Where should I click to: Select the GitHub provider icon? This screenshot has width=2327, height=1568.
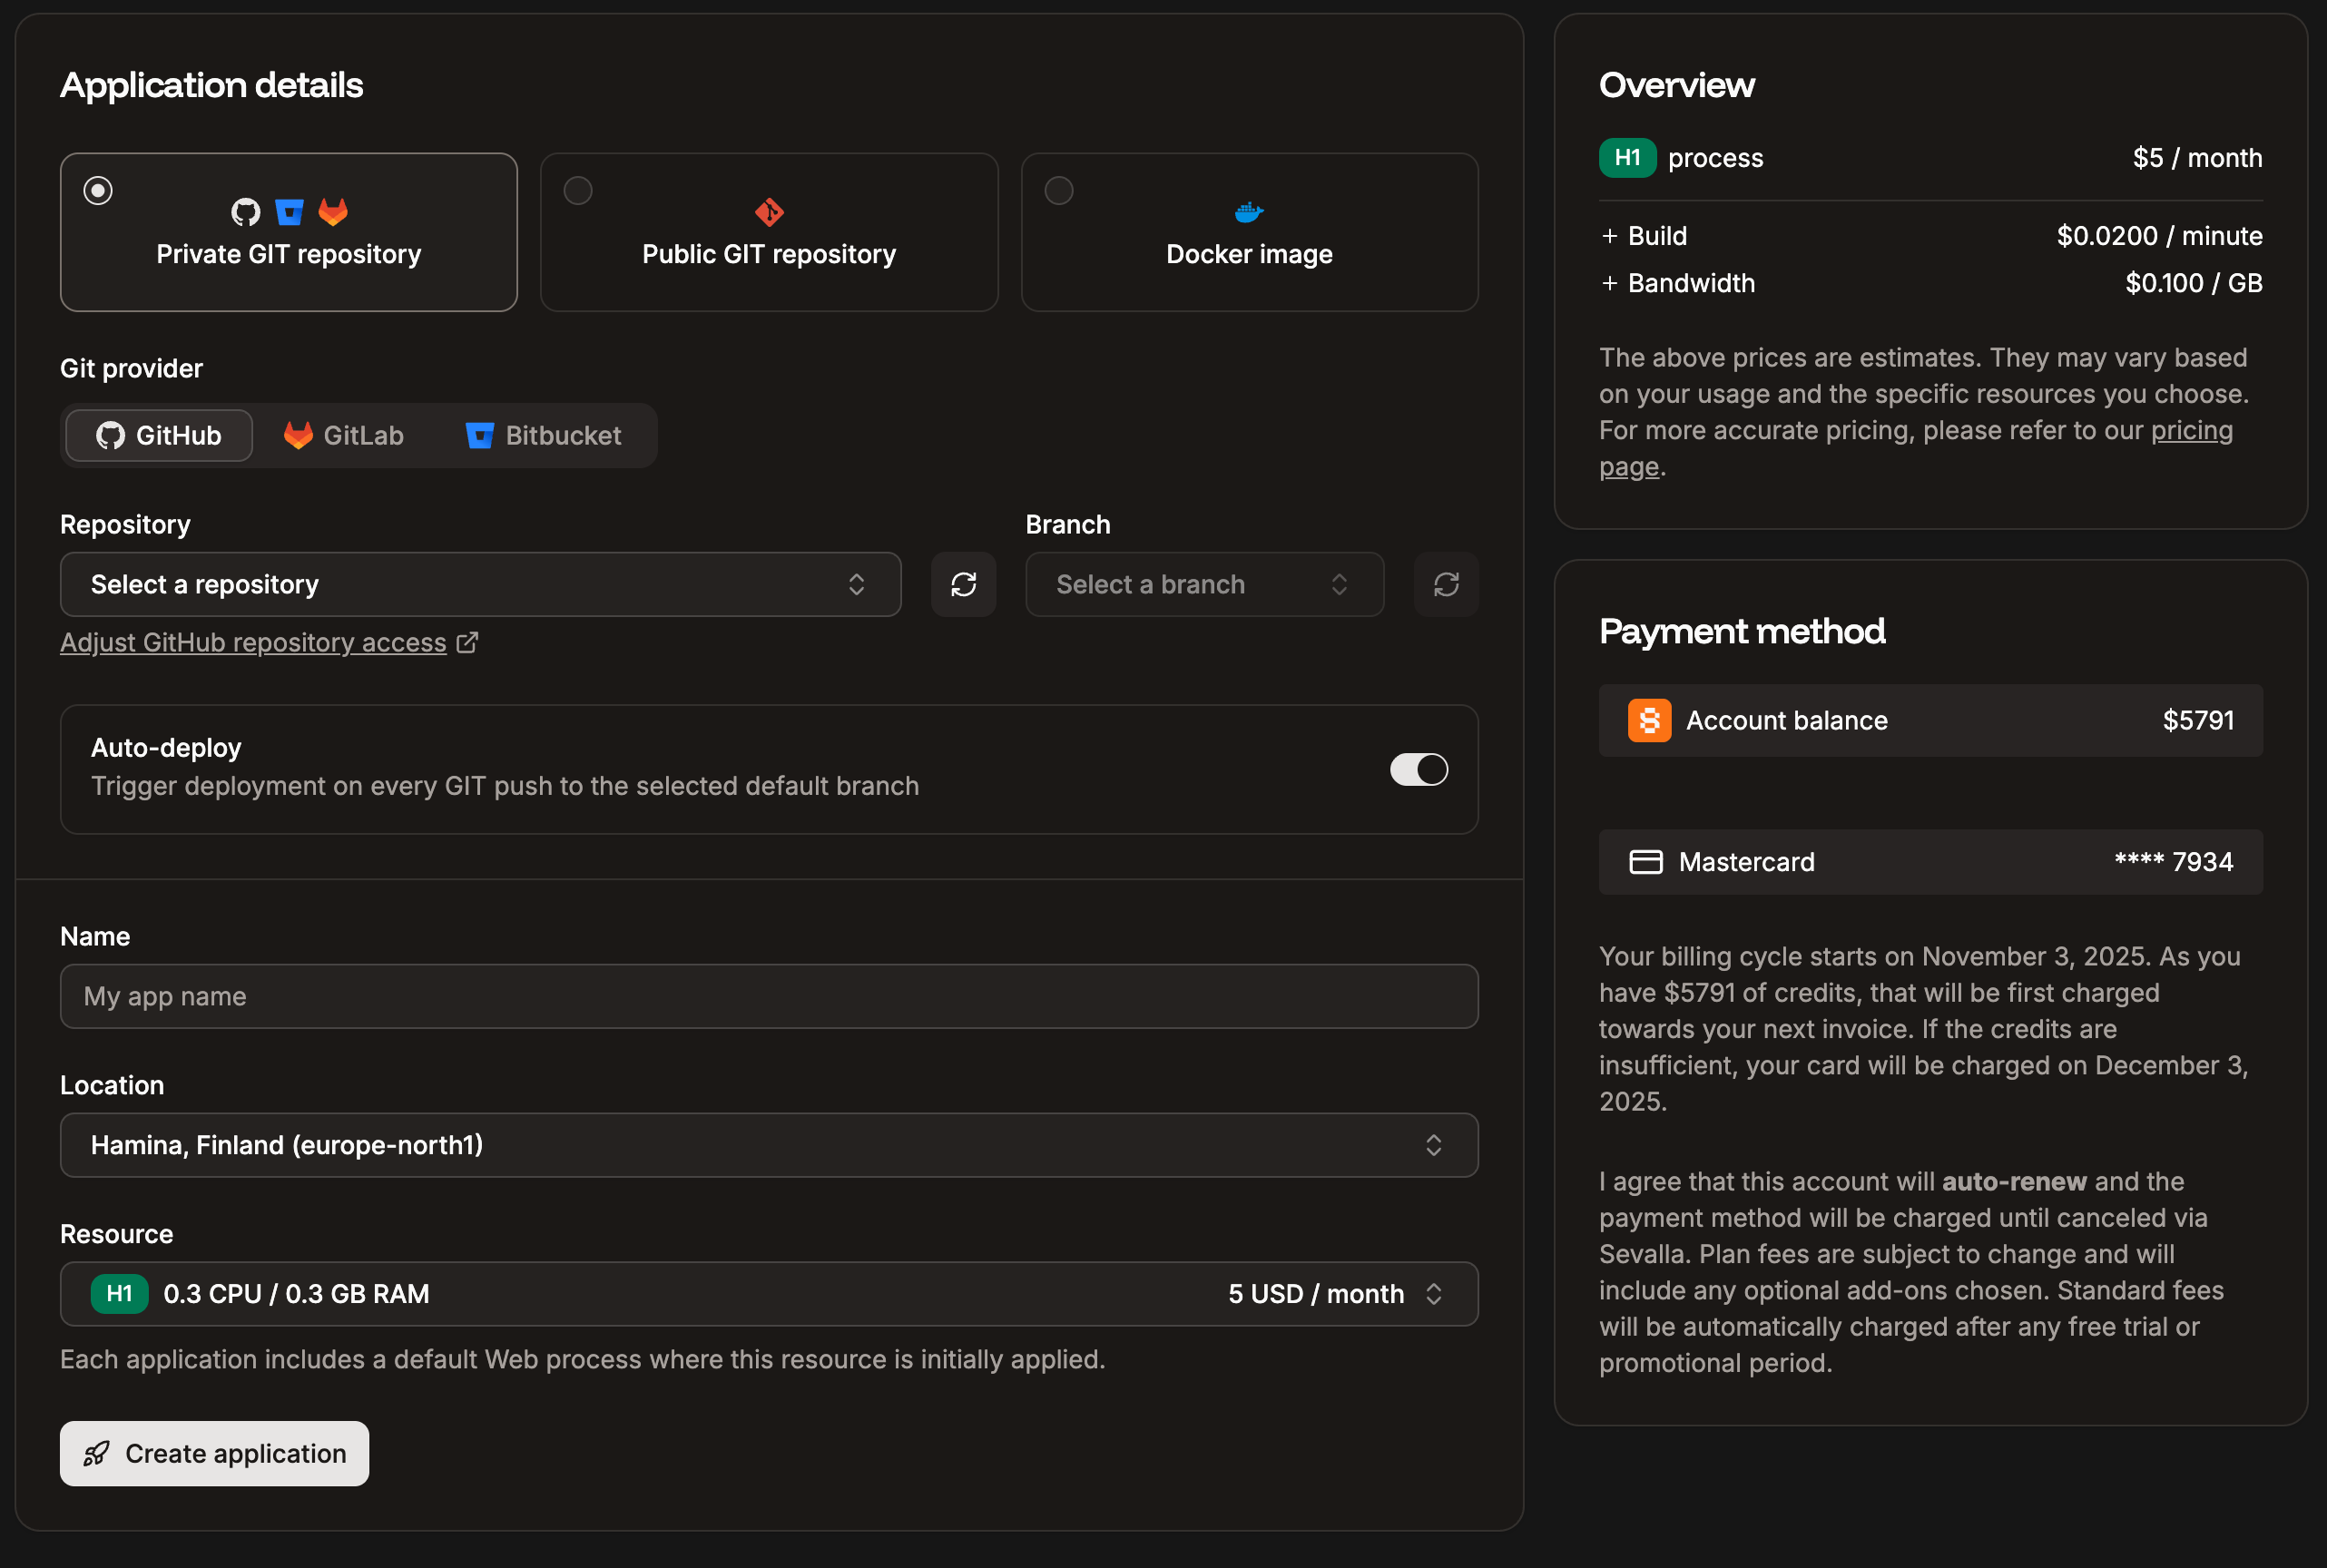pyautogui.click(x=110, y=435)
